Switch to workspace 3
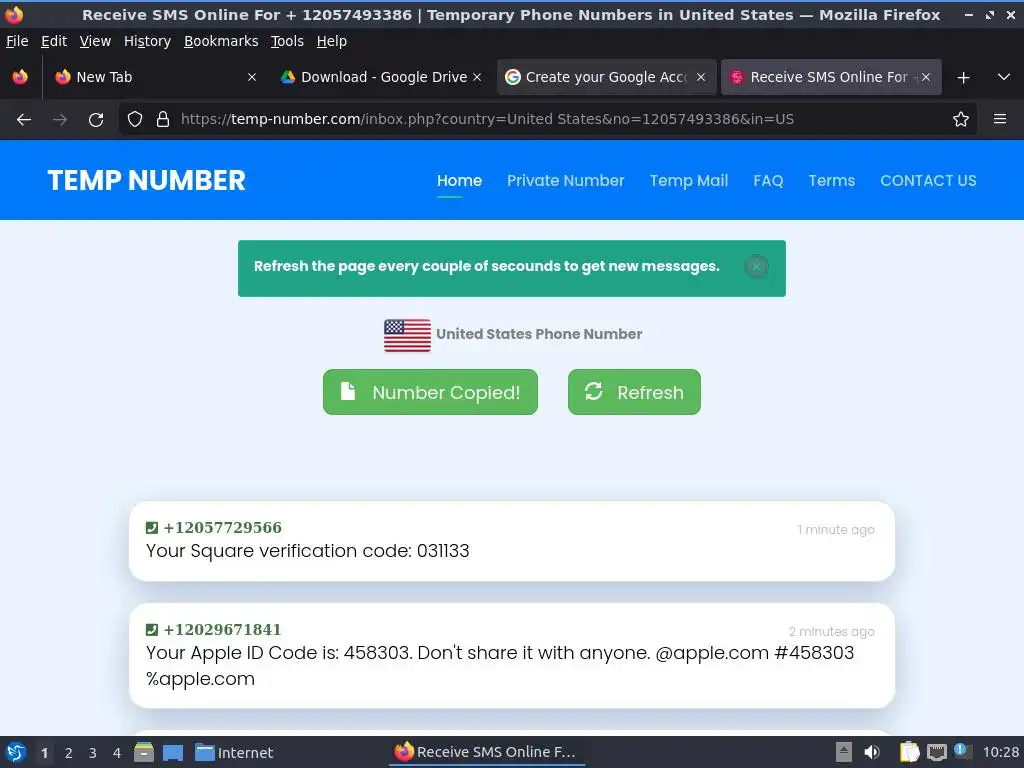Screen dimensions: 1024x768 93,753
